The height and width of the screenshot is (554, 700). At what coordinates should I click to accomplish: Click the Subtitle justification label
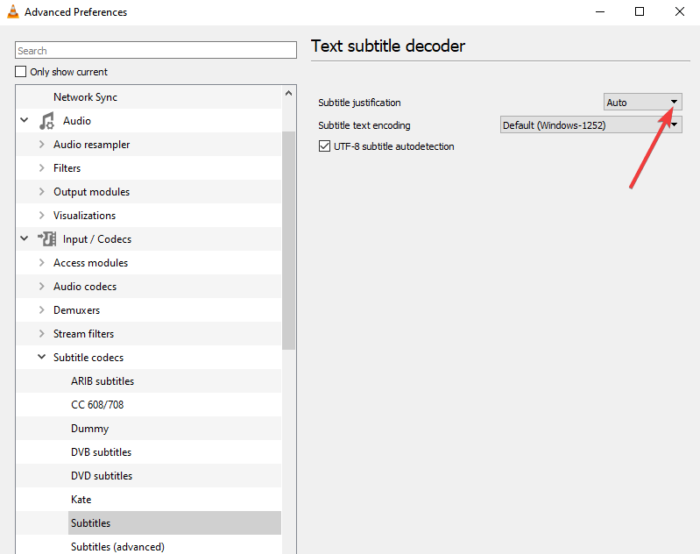click(359, 102)
